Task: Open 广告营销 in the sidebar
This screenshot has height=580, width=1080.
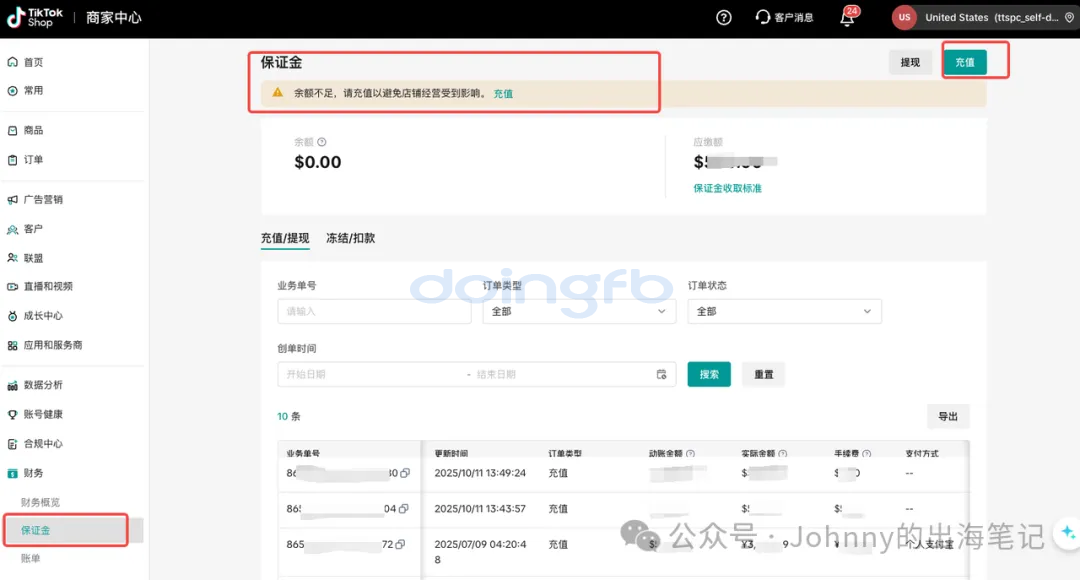Action: tap(42, 199)
